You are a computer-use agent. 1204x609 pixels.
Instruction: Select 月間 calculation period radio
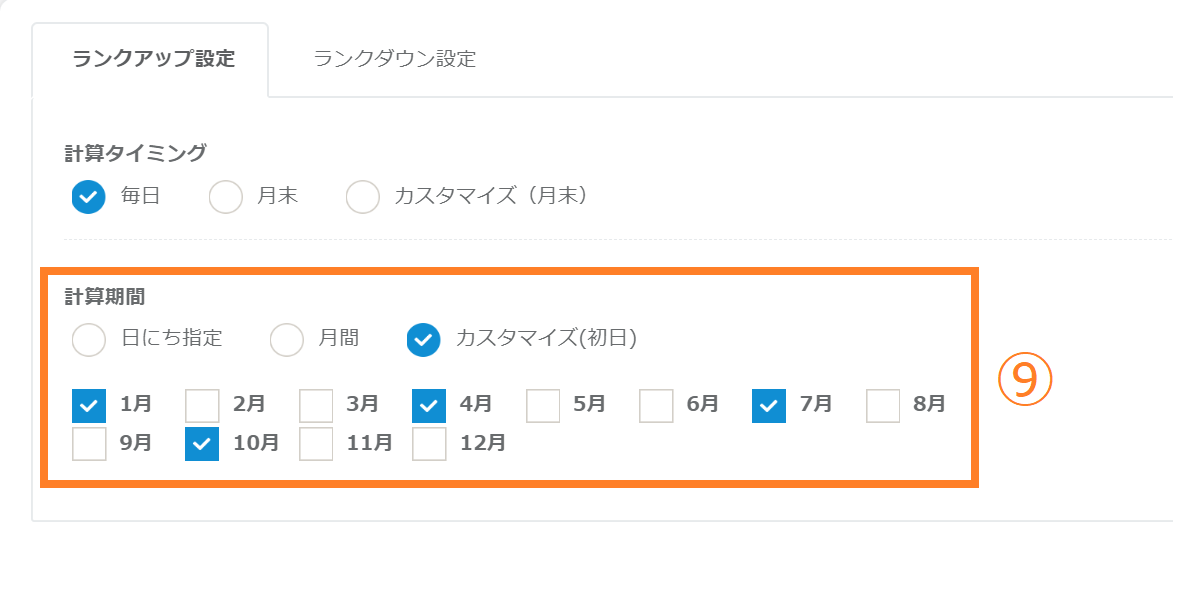tap(287, 340)
